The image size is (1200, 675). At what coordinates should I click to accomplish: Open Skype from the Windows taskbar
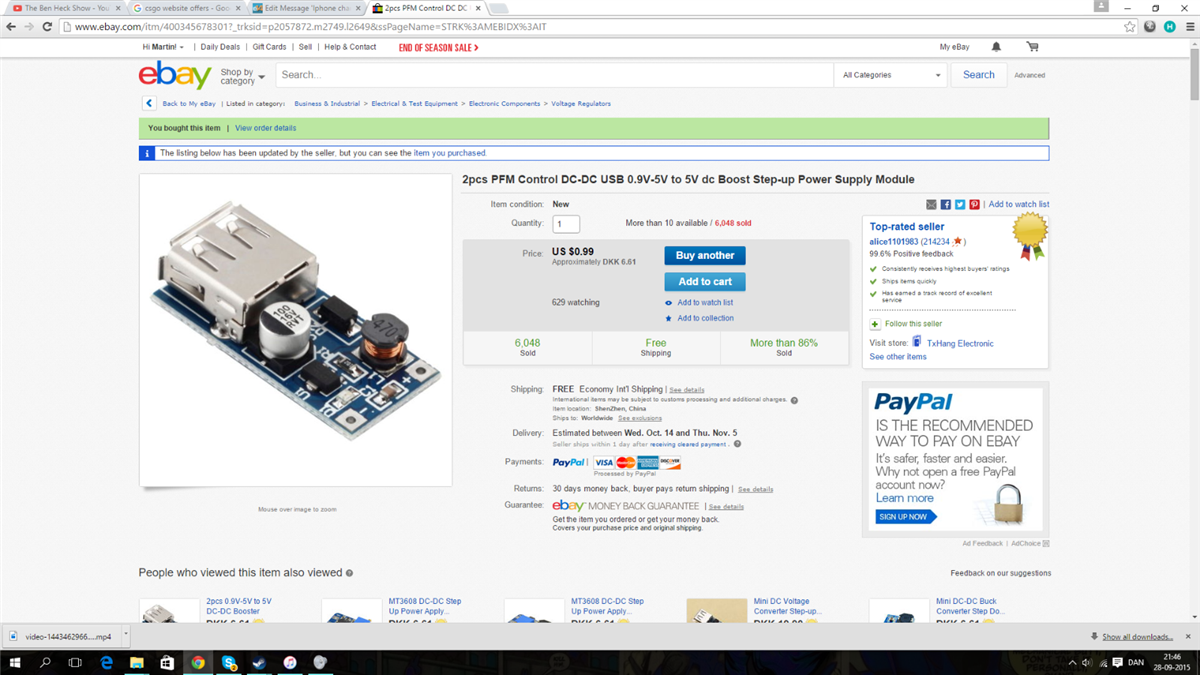tap(229, 663)
